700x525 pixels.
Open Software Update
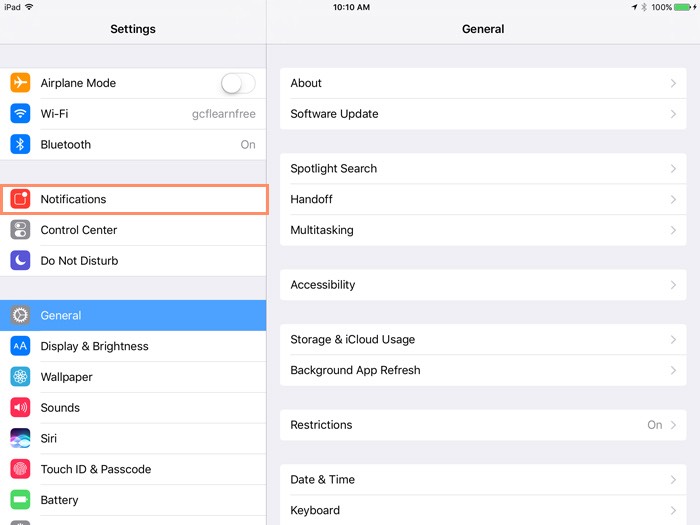pyautogui.click(x=334, y=114)
